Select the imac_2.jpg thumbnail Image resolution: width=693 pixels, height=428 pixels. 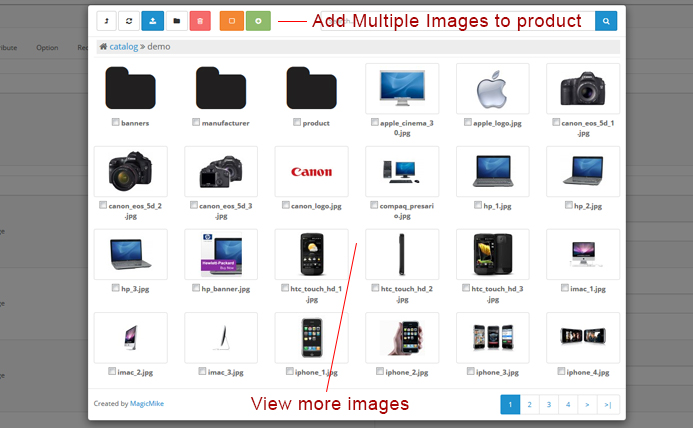131,338
